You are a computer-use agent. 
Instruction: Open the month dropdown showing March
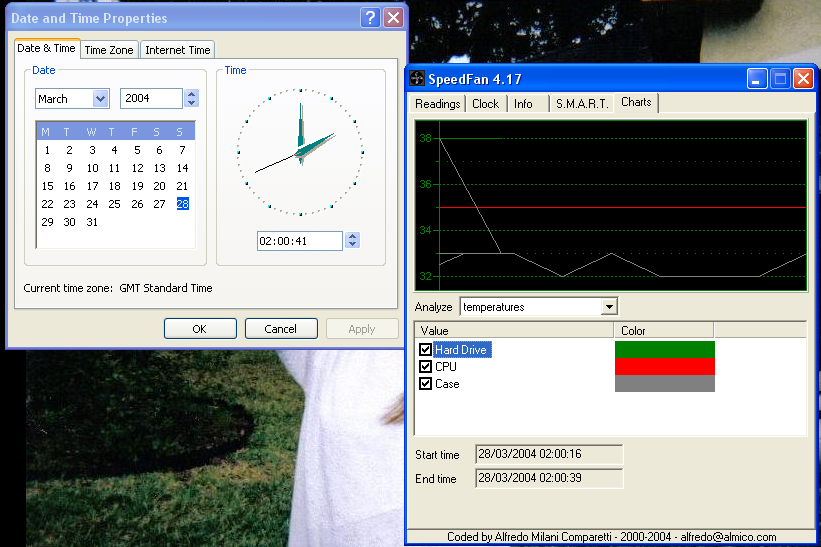click(100, 98)
